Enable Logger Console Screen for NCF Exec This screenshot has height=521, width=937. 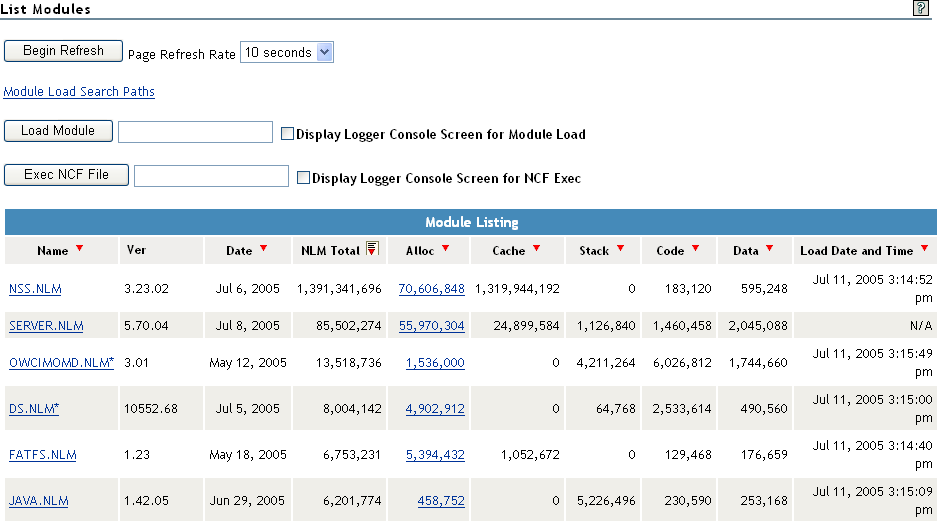pos(303,178)
